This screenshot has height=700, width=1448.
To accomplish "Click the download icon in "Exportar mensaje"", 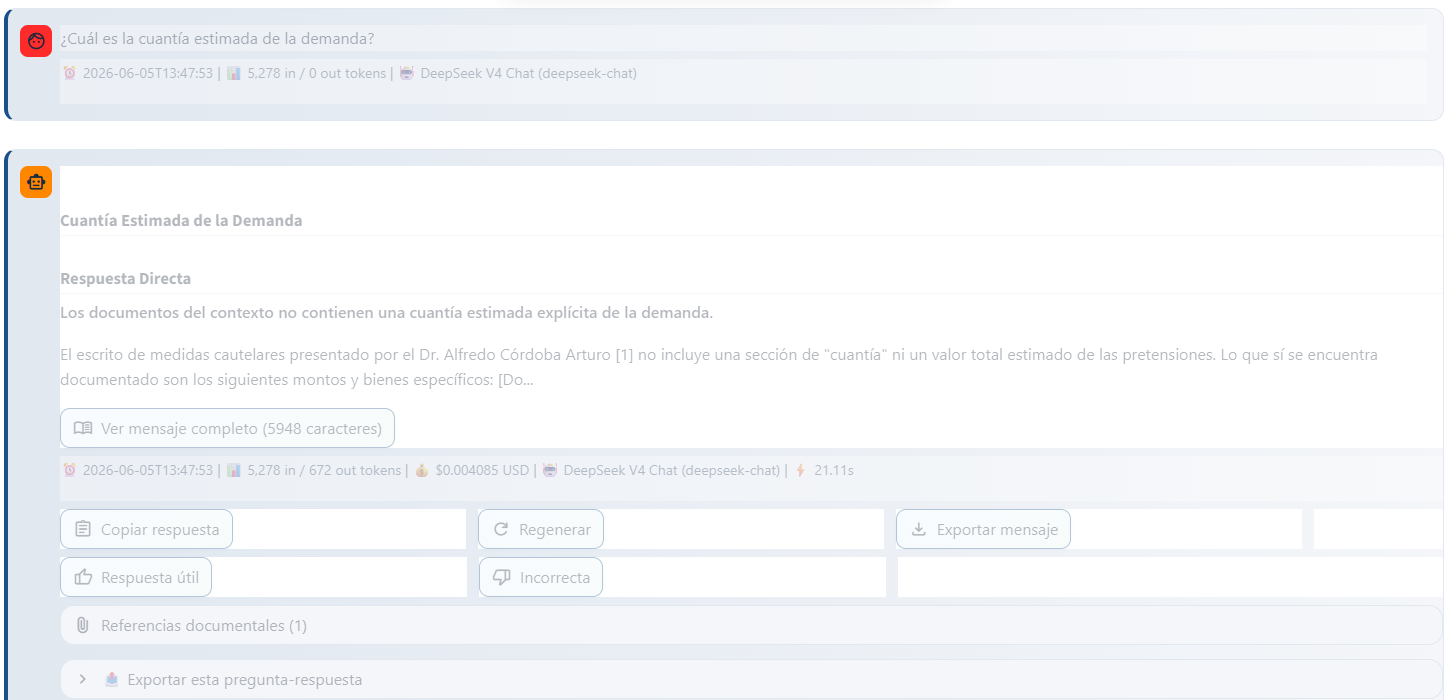I will pos(919,529).
